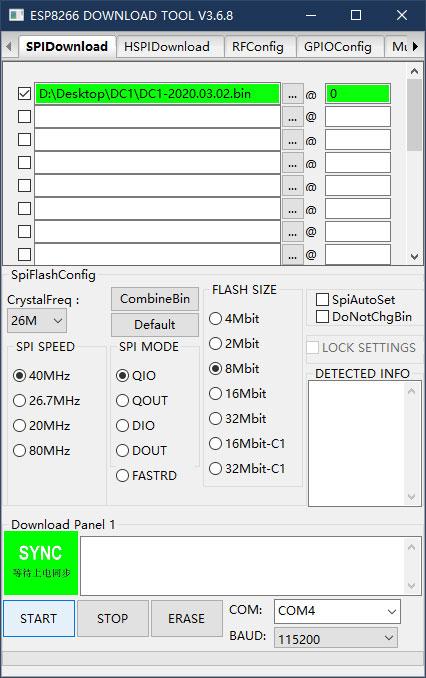426x678 pixels.
Task: Select DOUT SPI mode
Action: 122,451
